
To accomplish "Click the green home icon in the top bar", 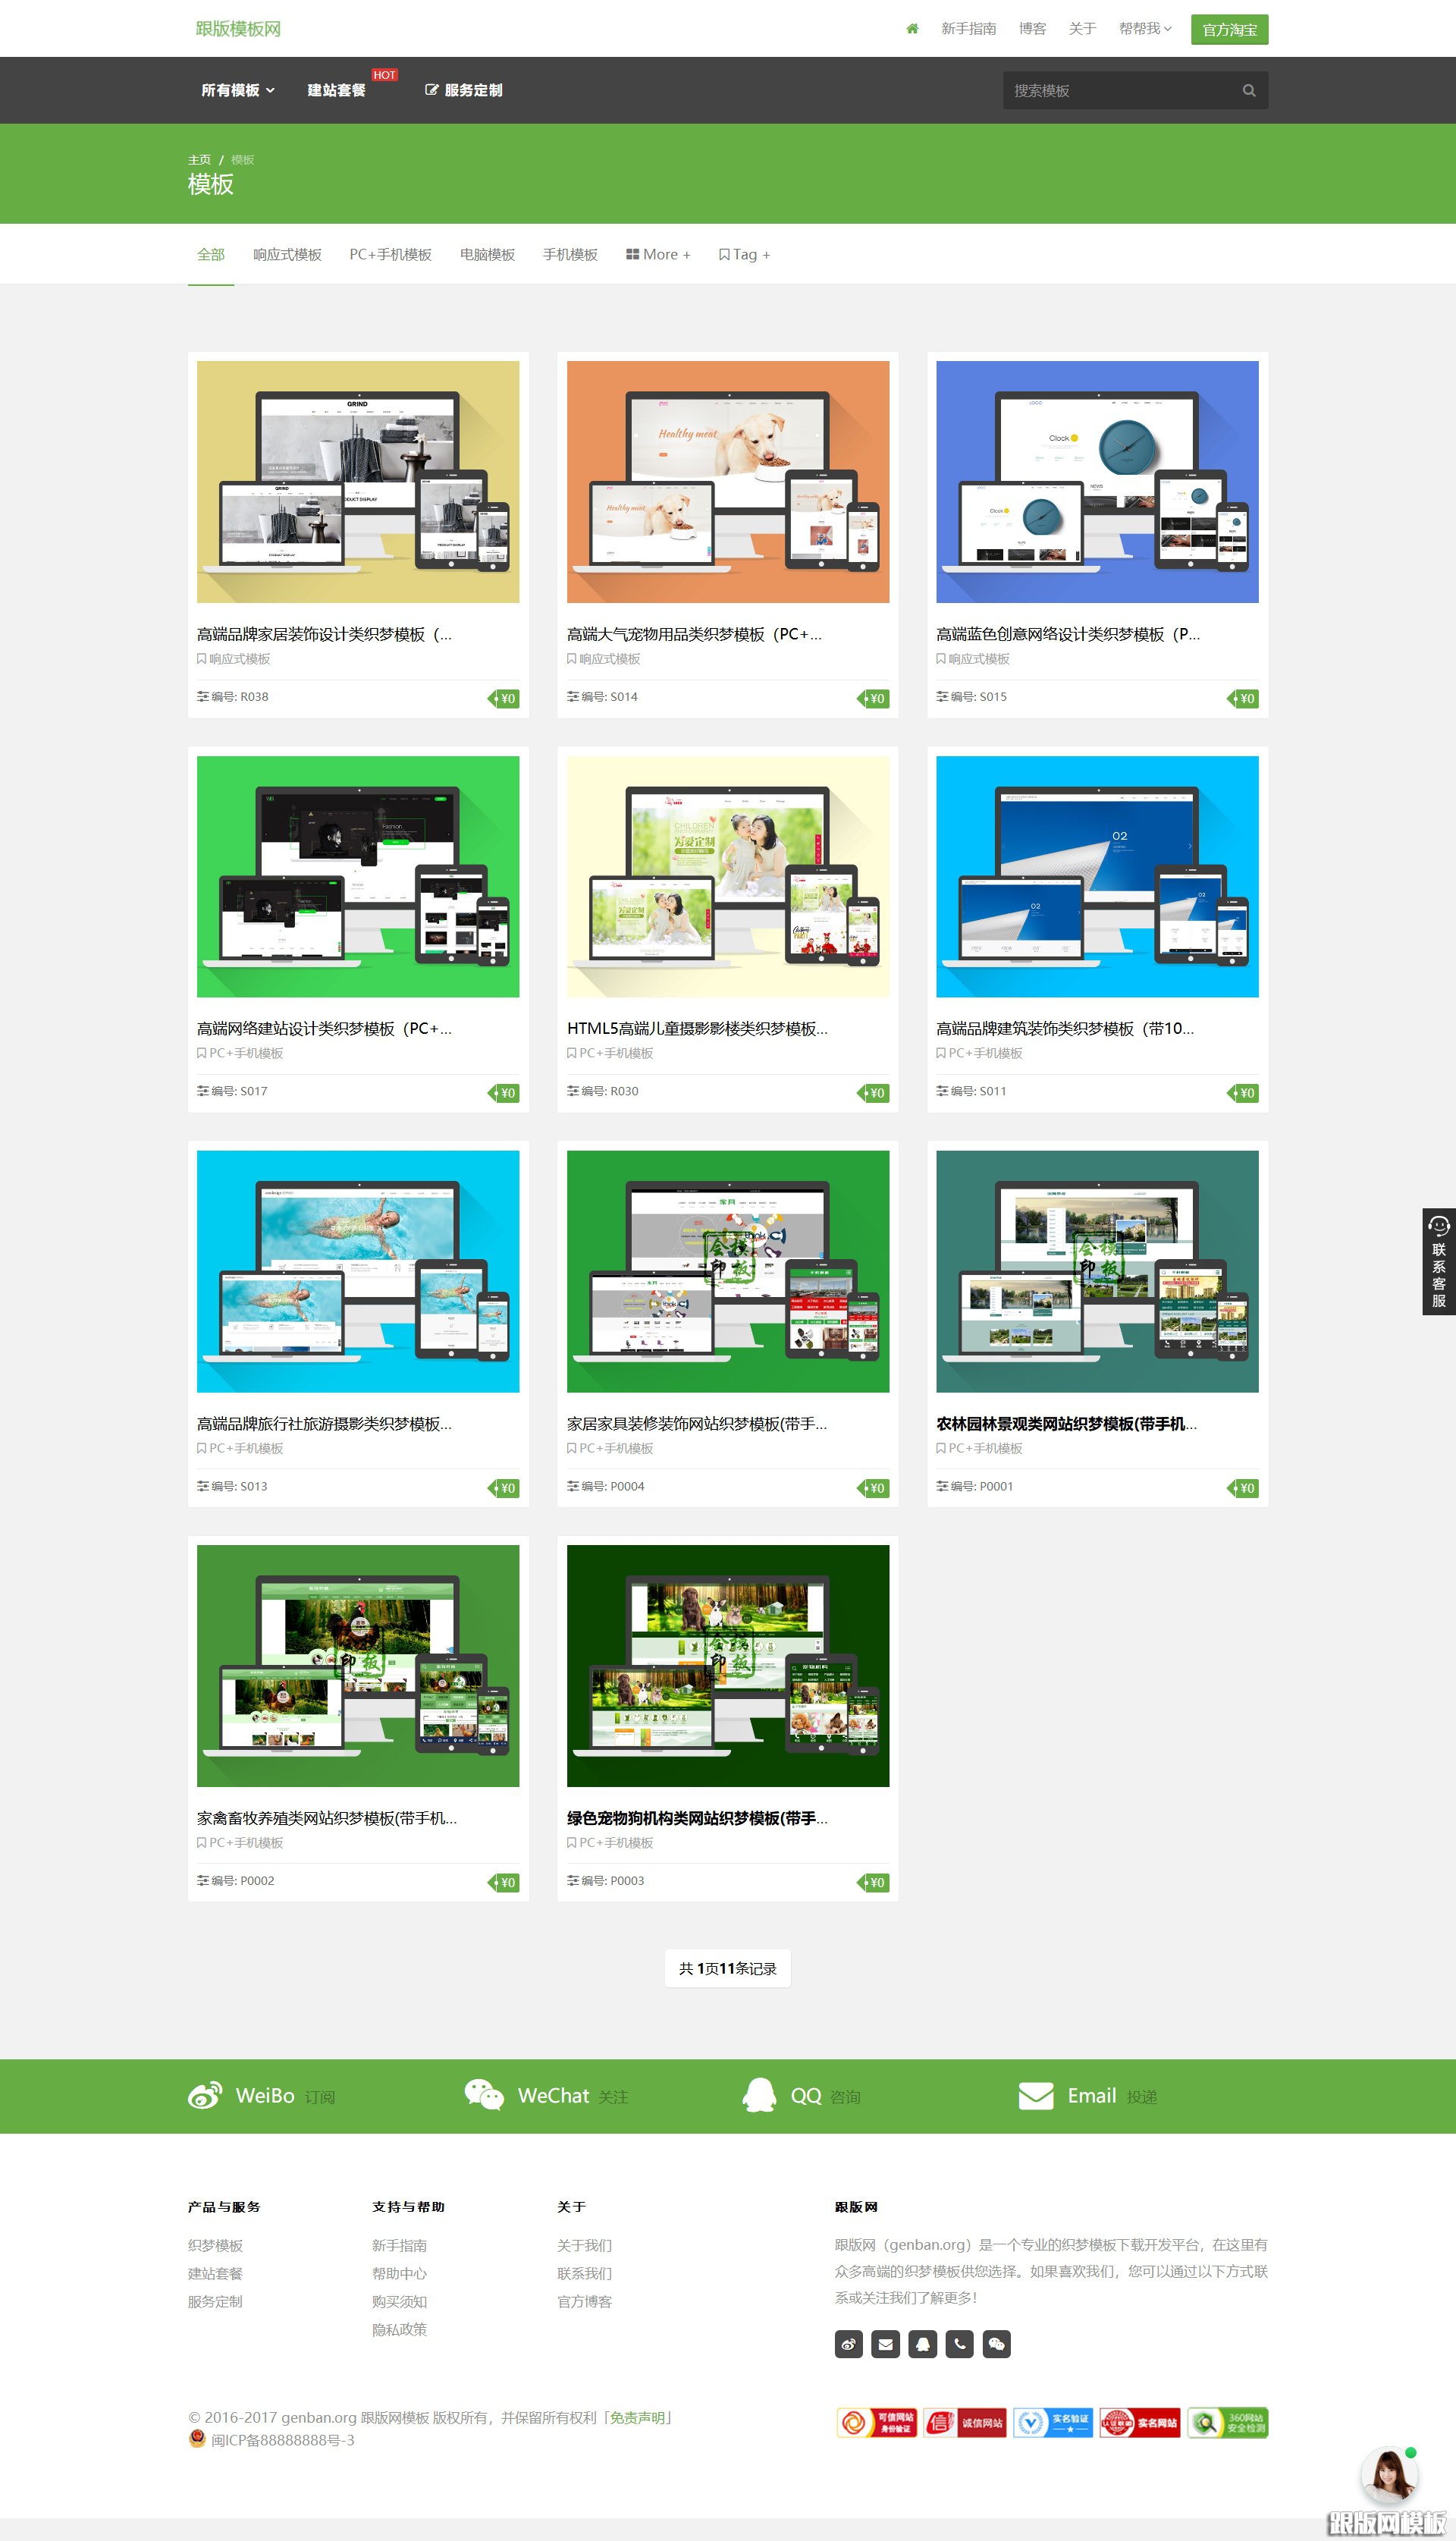I will click(x=912, y=29).
